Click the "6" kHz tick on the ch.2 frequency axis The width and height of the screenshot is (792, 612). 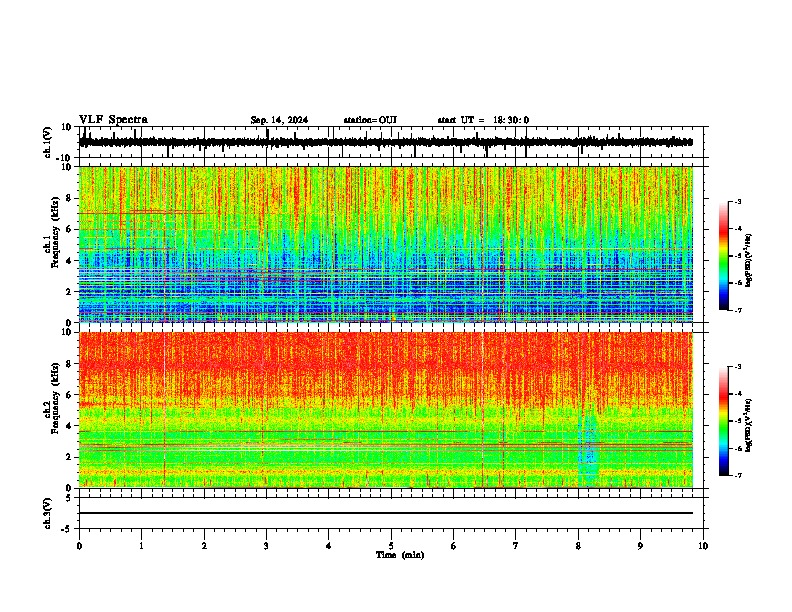tap(70, 394)
